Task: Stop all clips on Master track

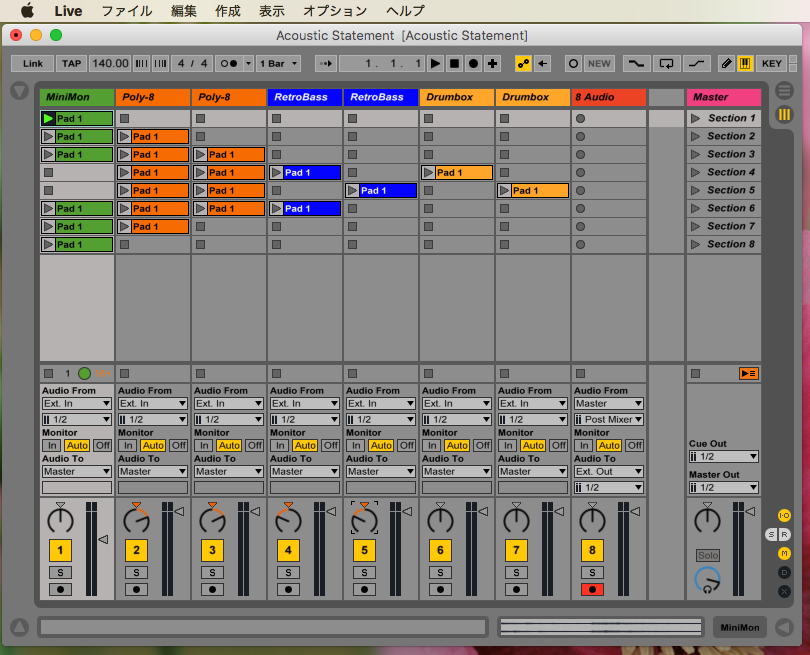Action: pyautogui.click(x=695, y=373)
